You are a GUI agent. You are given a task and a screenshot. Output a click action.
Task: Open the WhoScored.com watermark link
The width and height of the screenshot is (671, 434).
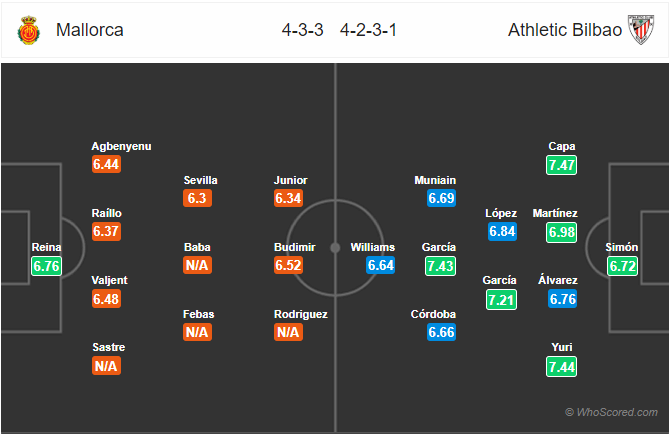(612, 412)
